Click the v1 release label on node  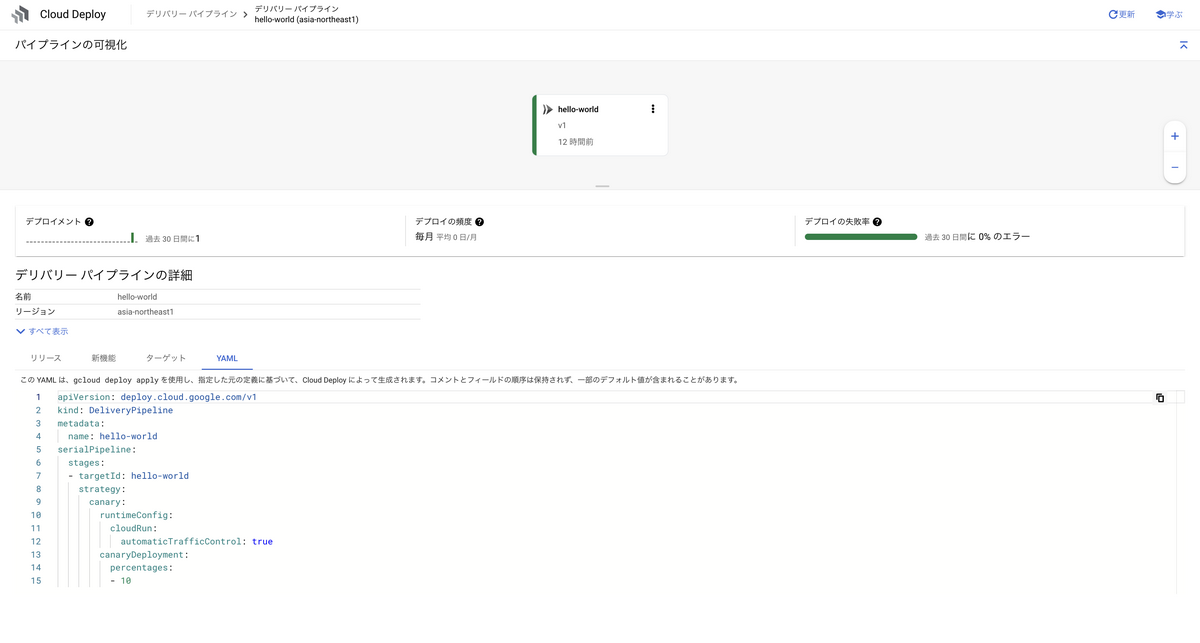562,125
